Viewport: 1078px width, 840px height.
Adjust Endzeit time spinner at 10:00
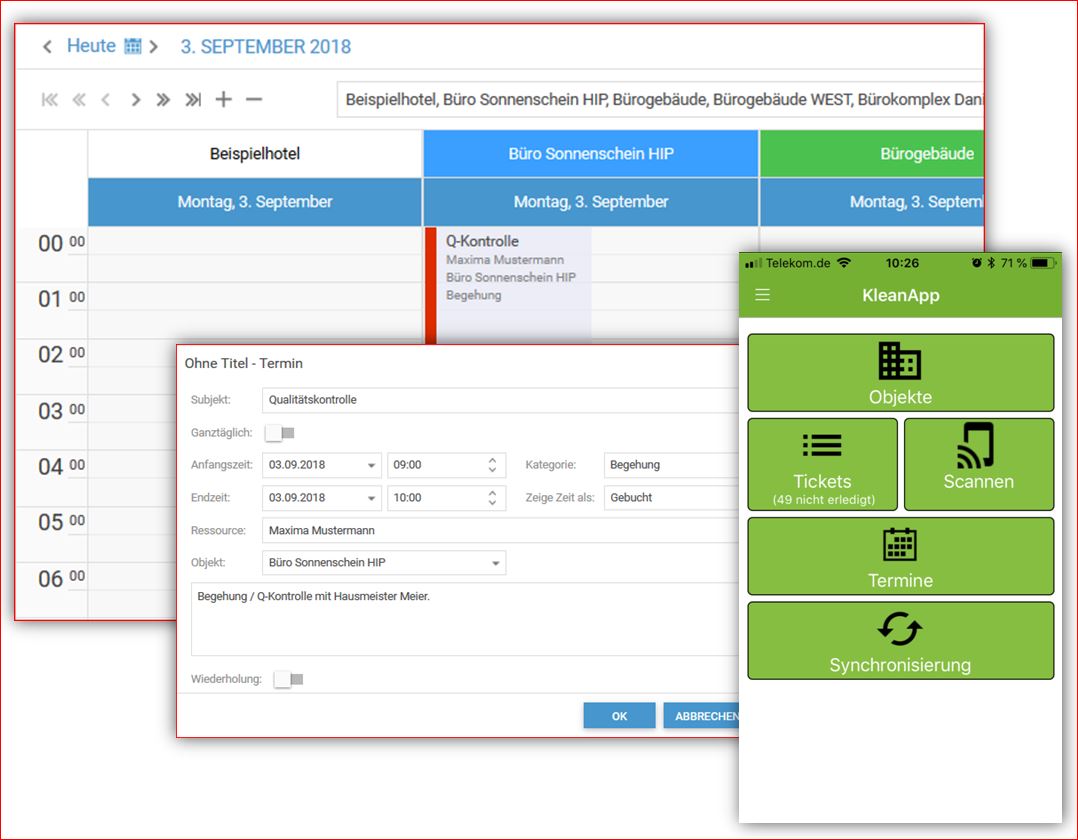tap(492, 498)
